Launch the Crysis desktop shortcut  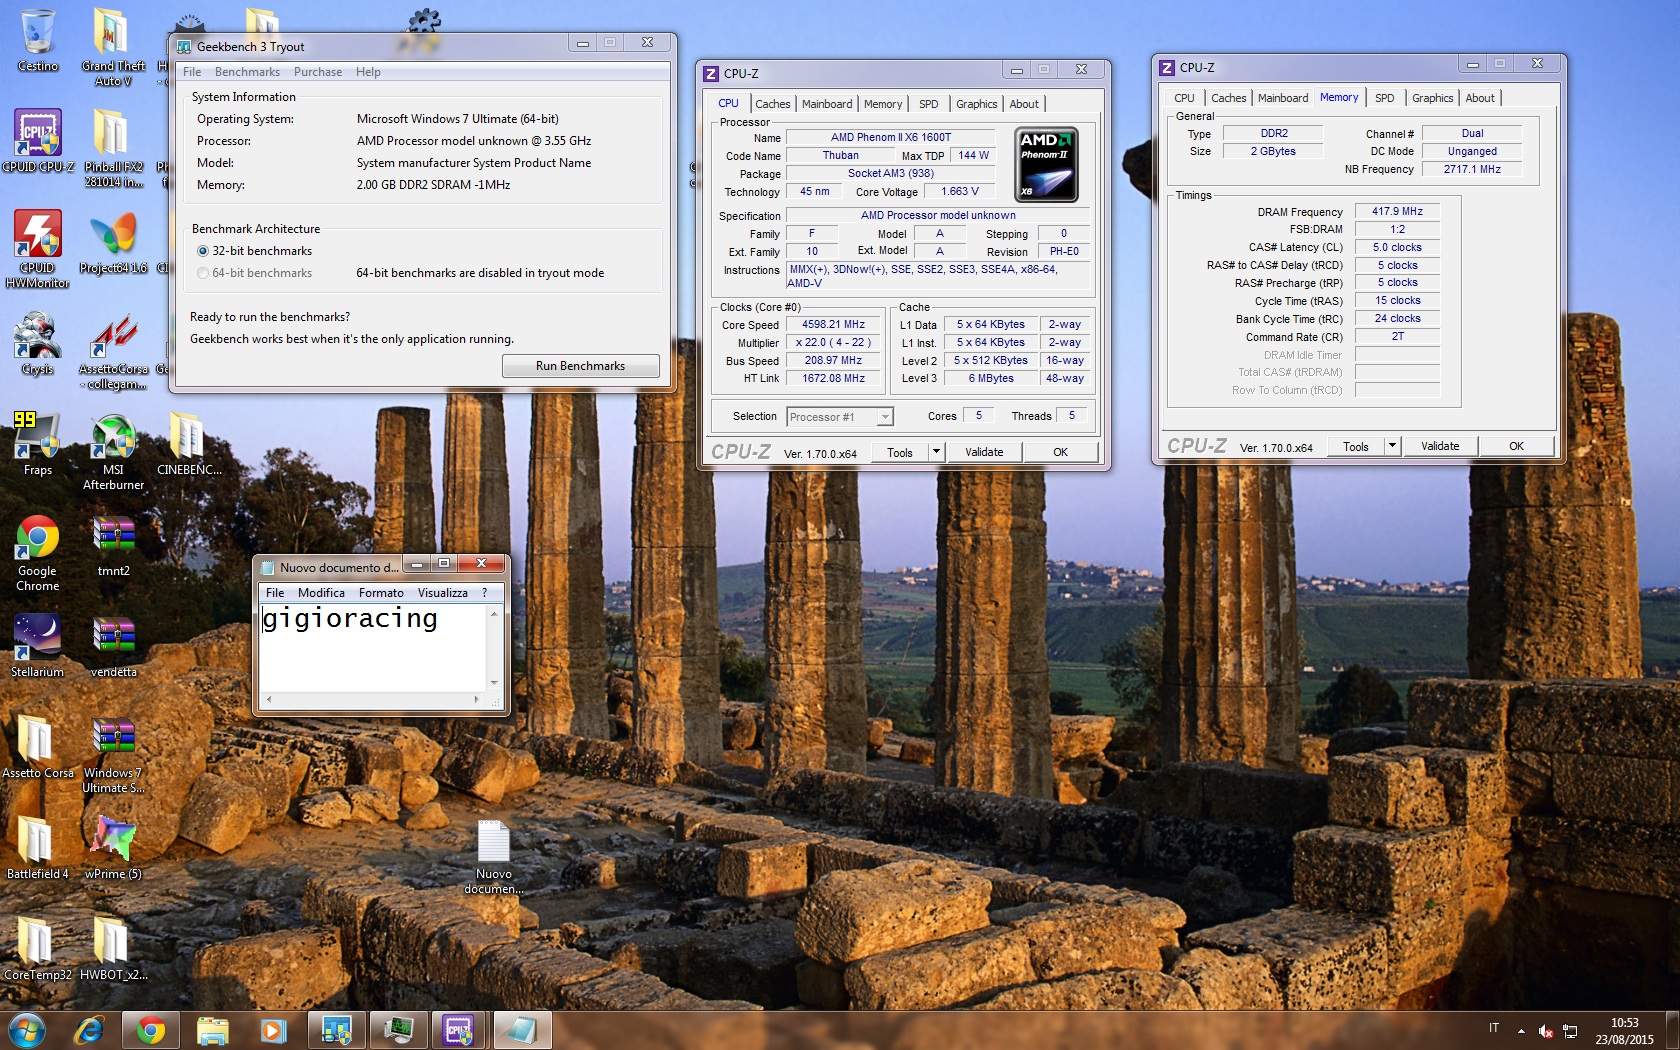click(x=38, y=343)
